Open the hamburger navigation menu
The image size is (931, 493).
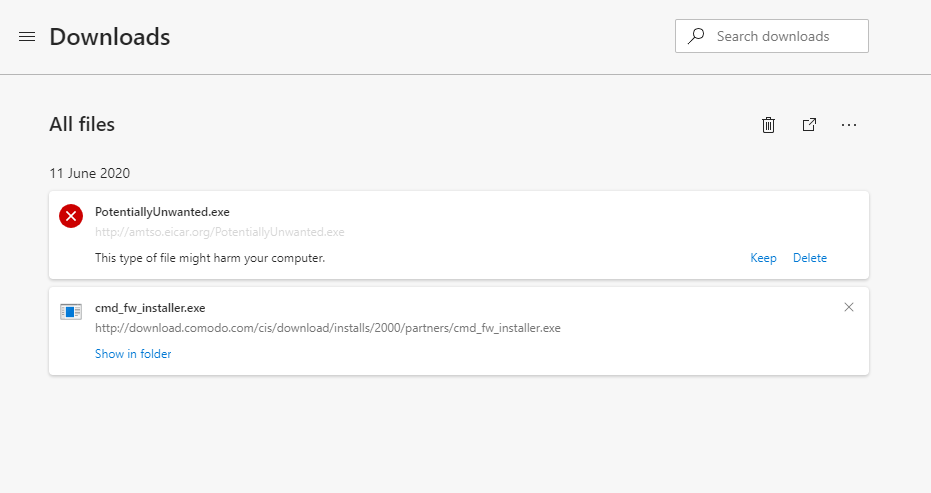pos(27,37)
